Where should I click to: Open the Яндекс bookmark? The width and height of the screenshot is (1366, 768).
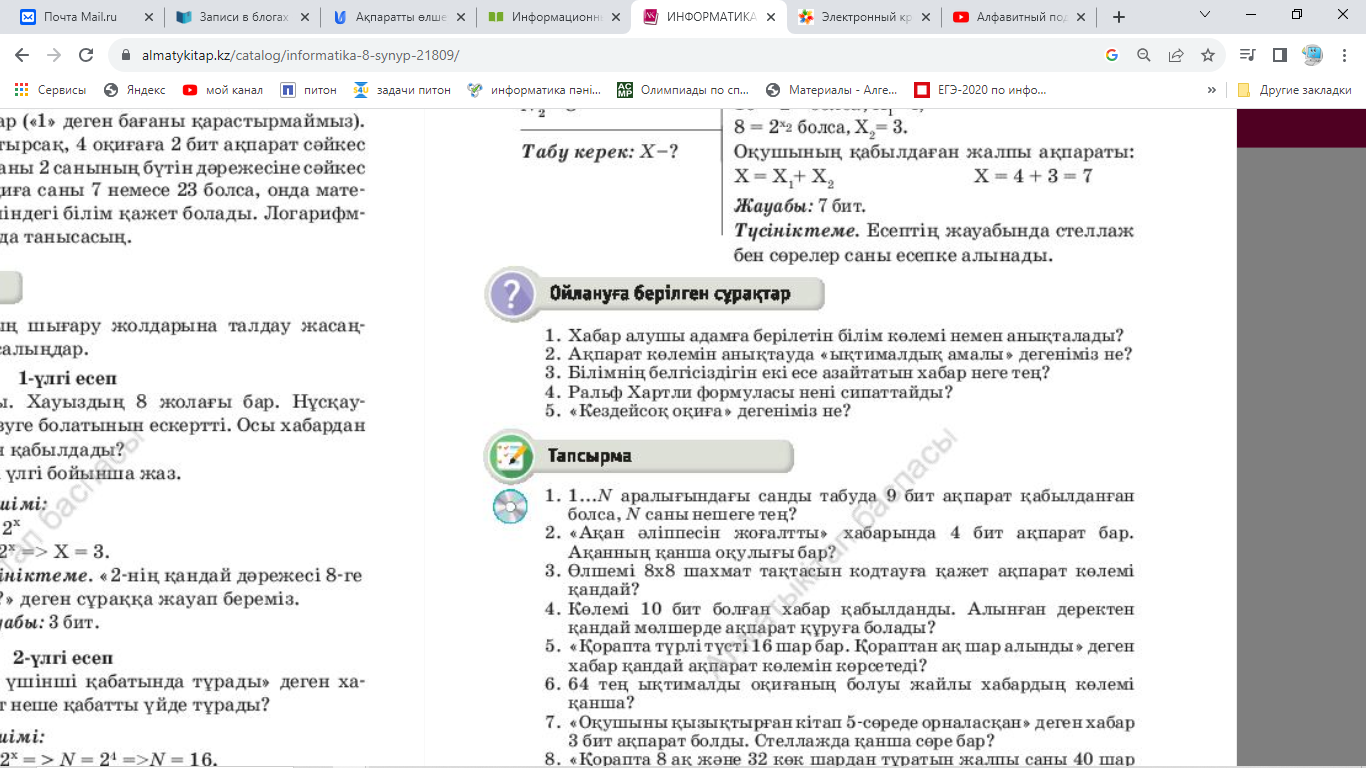pos(135,89)
